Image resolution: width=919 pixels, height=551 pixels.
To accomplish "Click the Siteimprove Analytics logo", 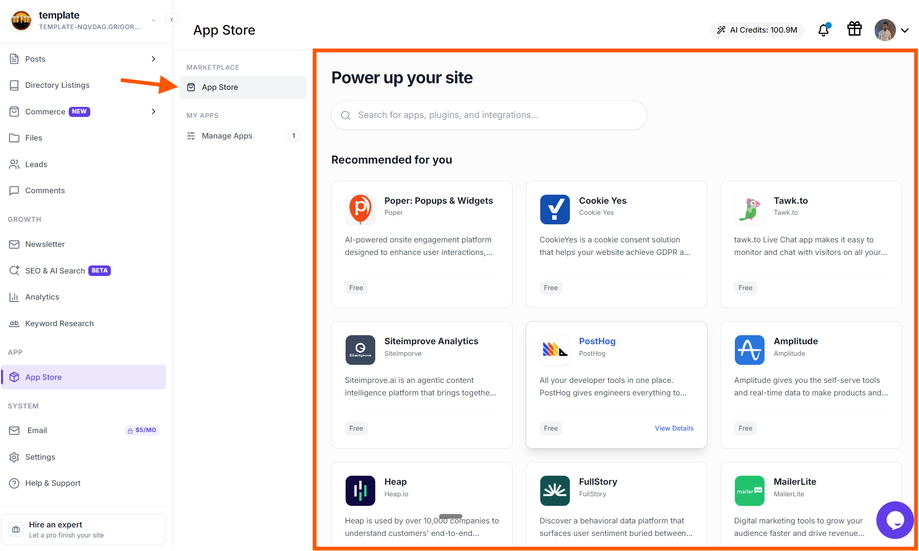I will tap(360, 350).
